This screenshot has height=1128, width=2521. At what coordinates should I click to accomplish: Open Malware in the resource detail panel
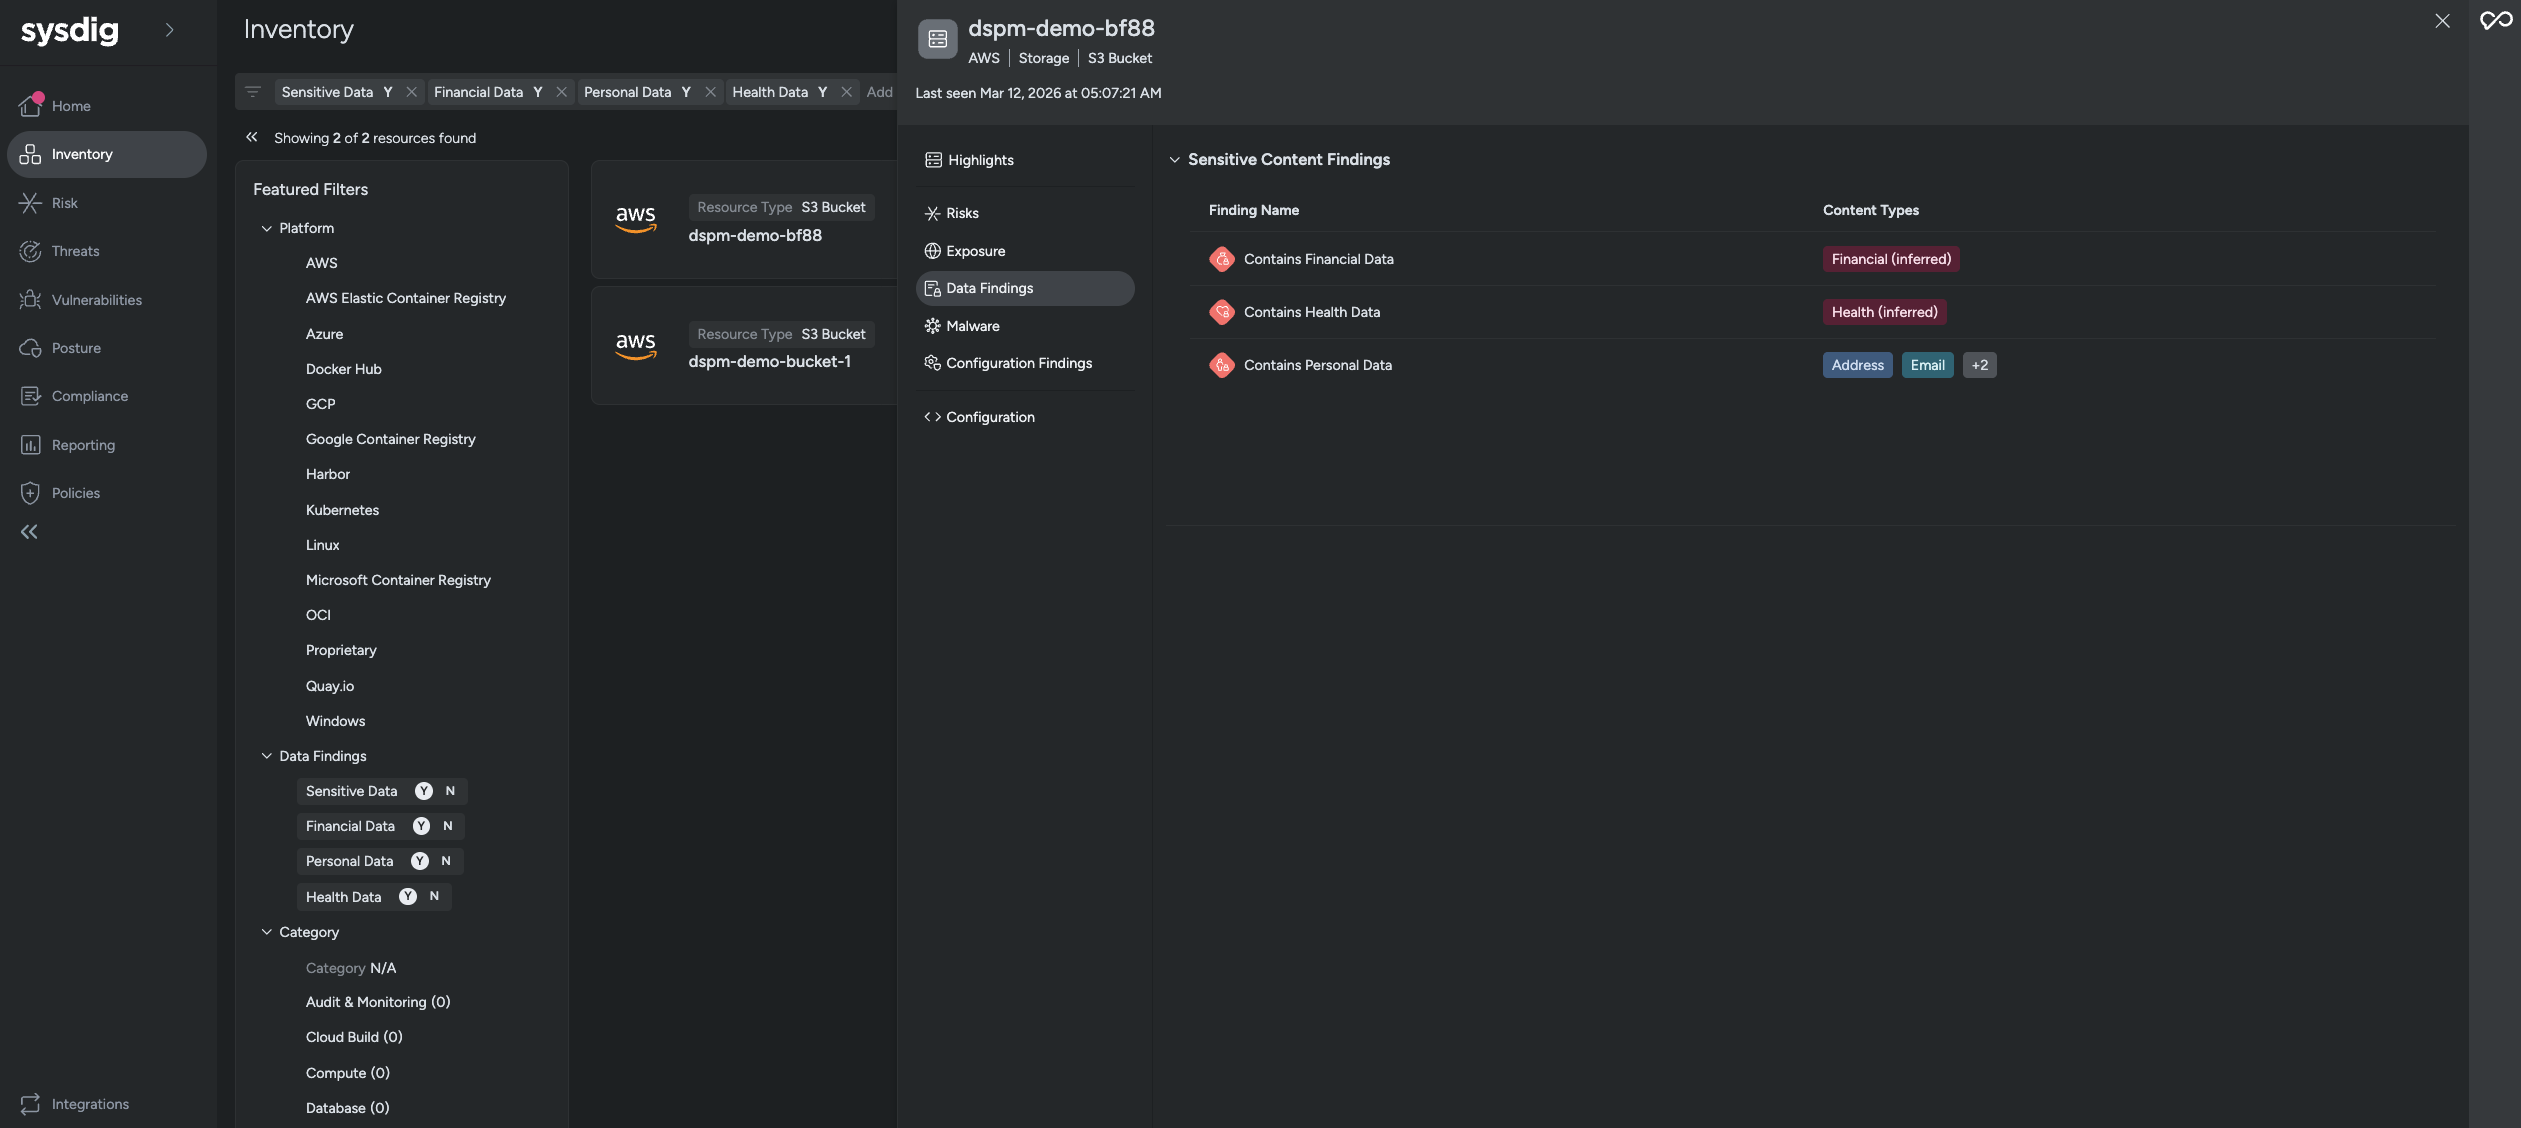(x=971, y=325)
